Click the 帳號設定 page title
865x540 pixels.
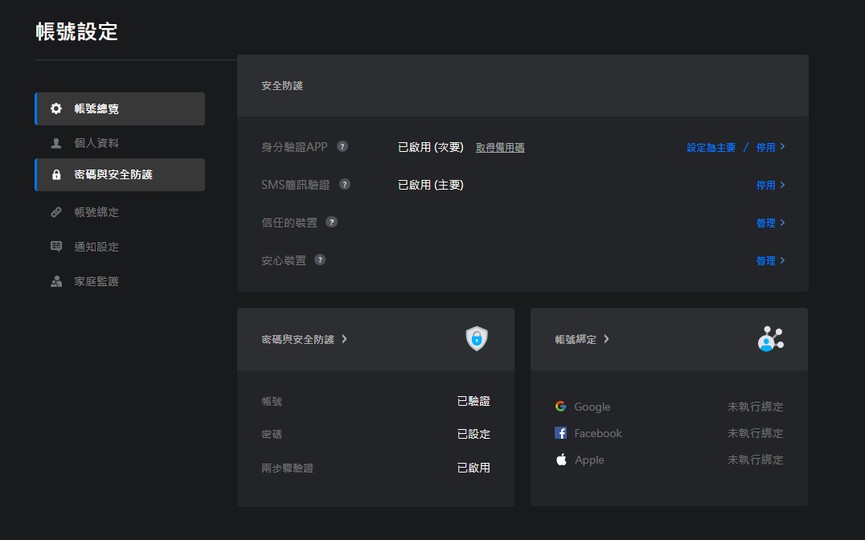tap(77, 31)
